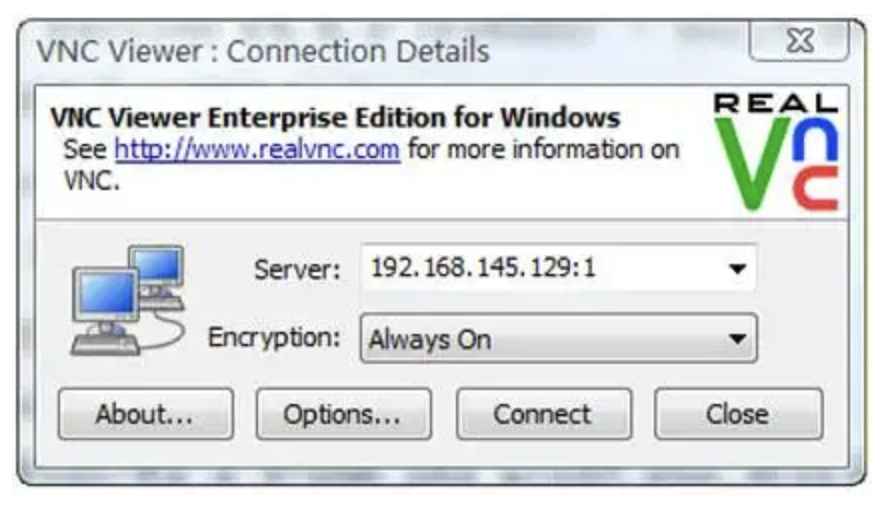This screenshot has width=884, height=506.
Task: Click the Close button at bottom
Action: (x=738, y=414)
